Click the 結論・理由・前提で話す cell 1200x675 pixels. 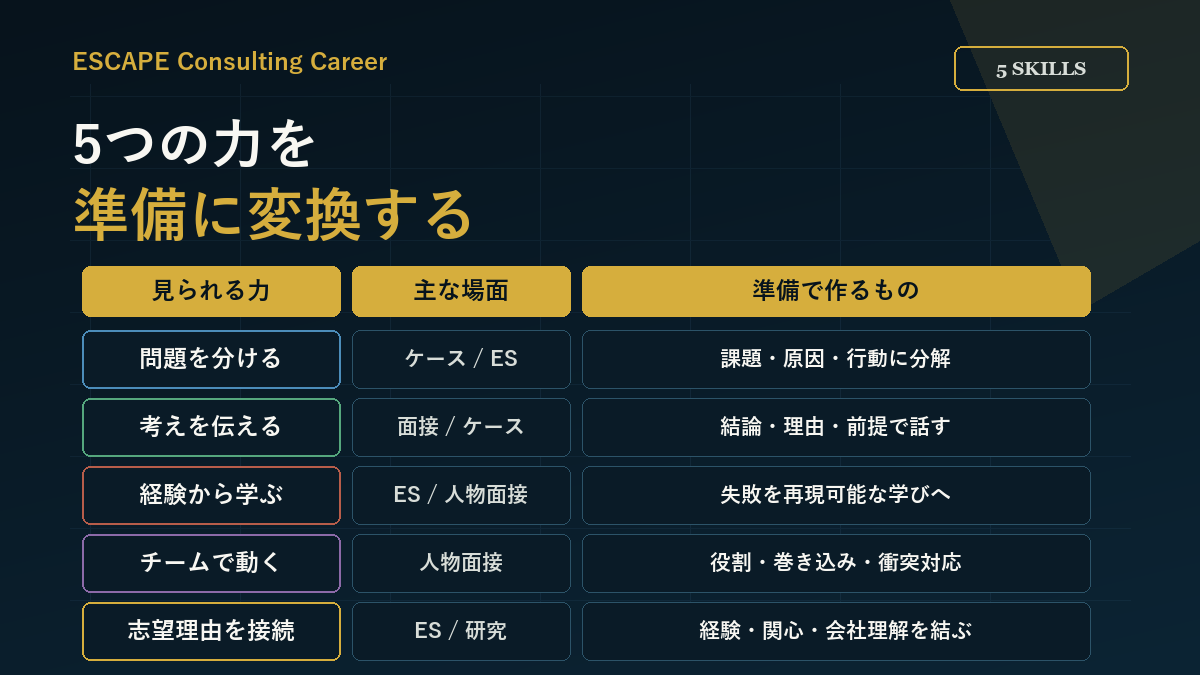pos(836,427)
